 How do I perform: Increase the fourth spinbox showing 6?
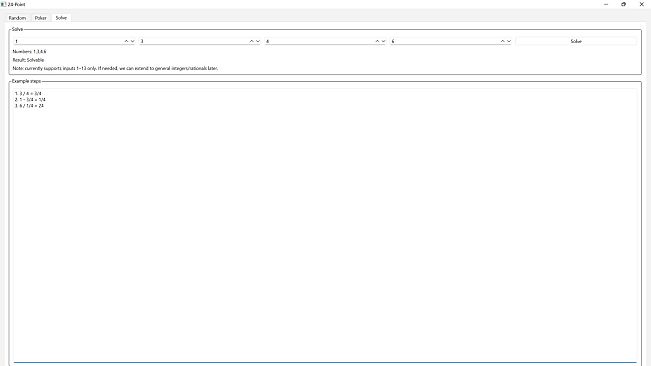coord(502,41)
